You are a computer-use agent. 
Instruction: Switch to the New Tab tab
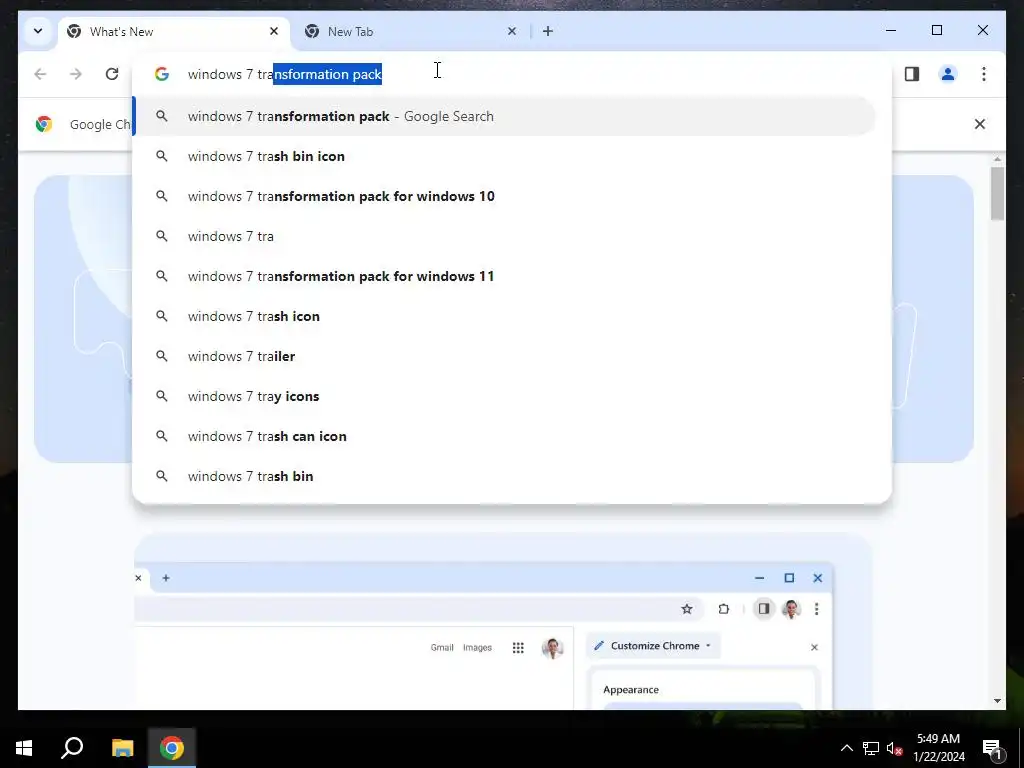tap(411, 31)
